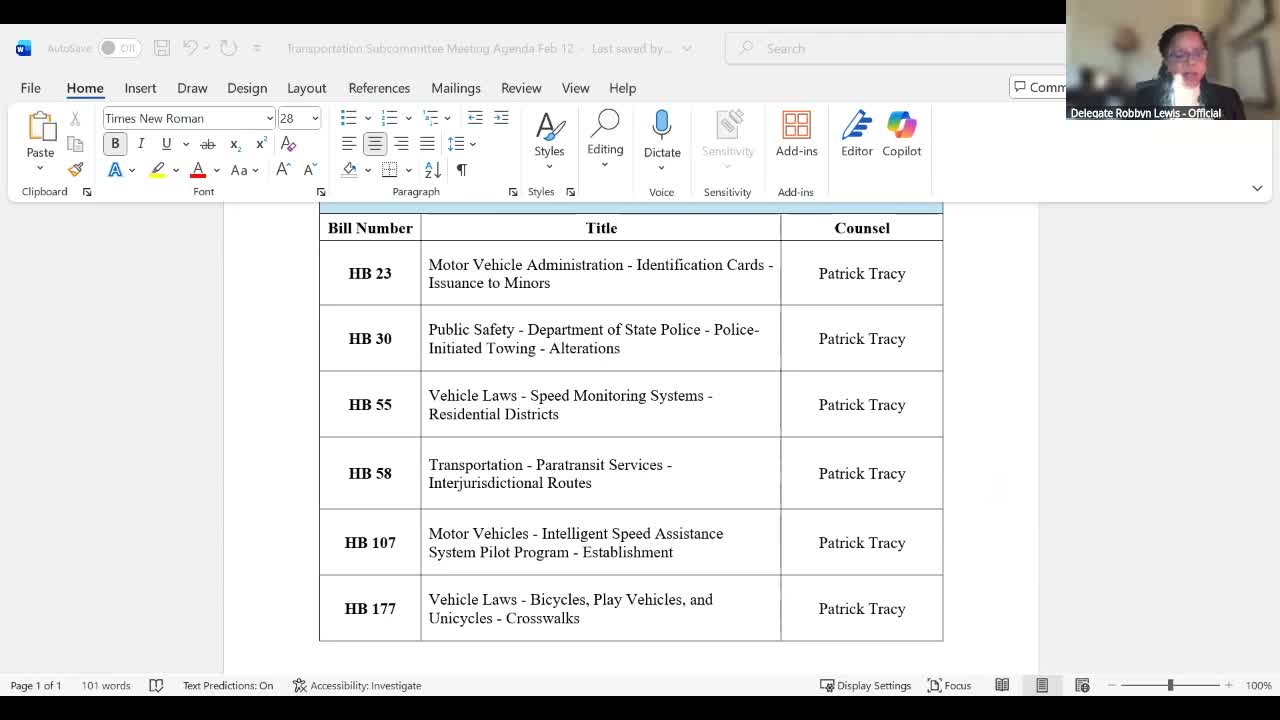Sort the selection alphabetically

(433, 170)
